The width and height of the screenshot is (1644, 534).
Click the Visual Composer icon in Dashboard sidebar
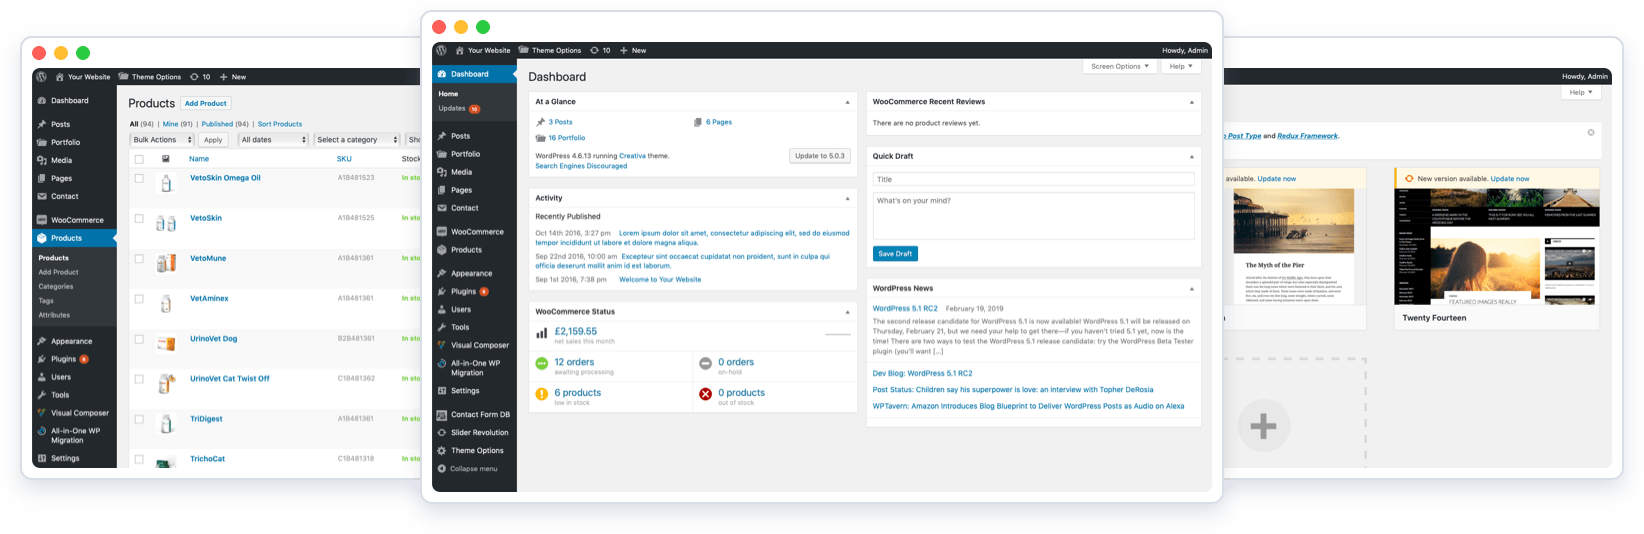[442, 345]
